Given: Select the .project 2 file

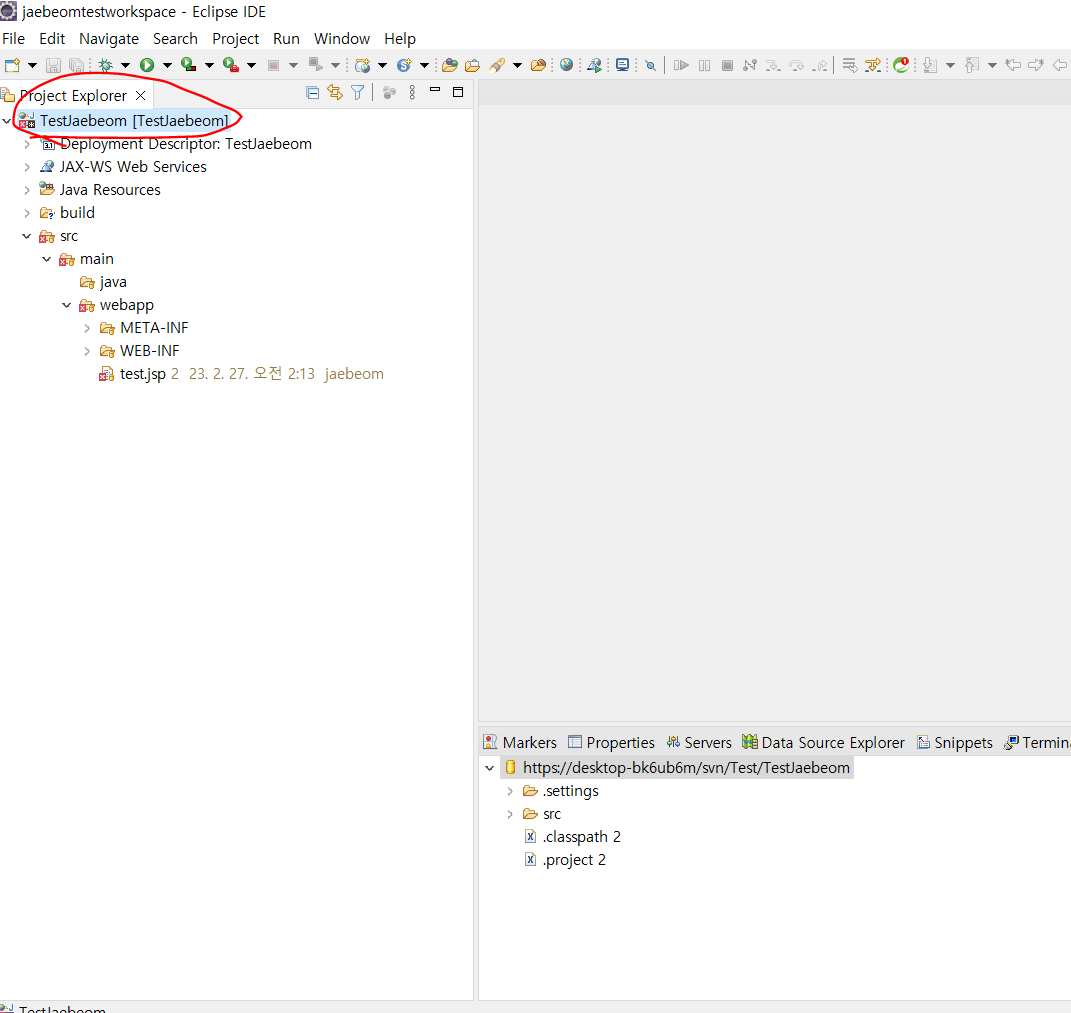Looking at the screenshot, I should [565, 860].
